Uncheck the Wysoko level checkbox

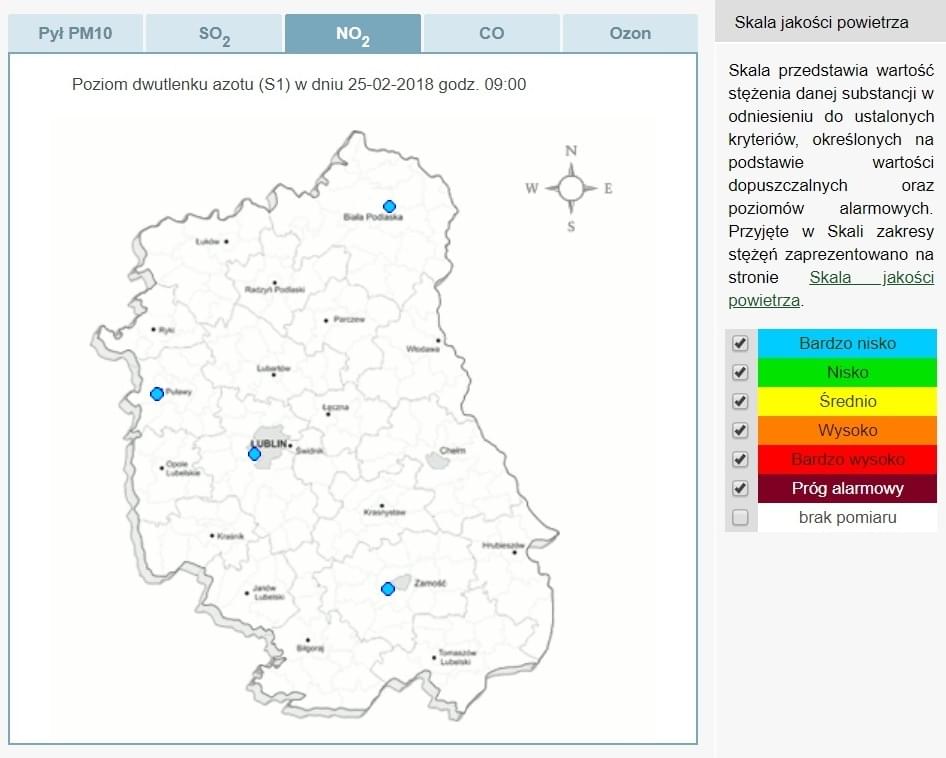pyautogui.click(x=740, y=430)
